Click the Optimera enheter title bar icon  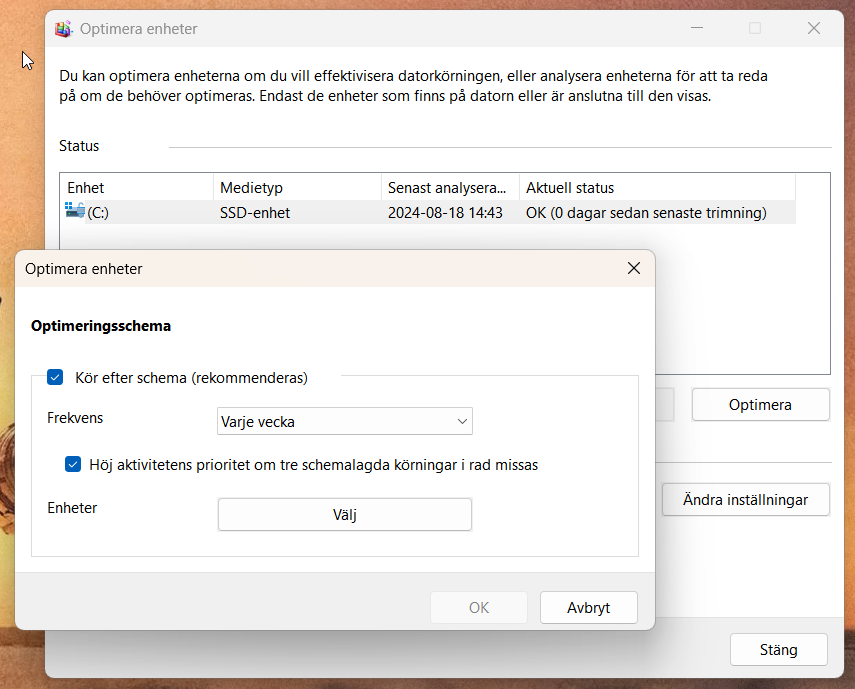(x=62, y=29)
